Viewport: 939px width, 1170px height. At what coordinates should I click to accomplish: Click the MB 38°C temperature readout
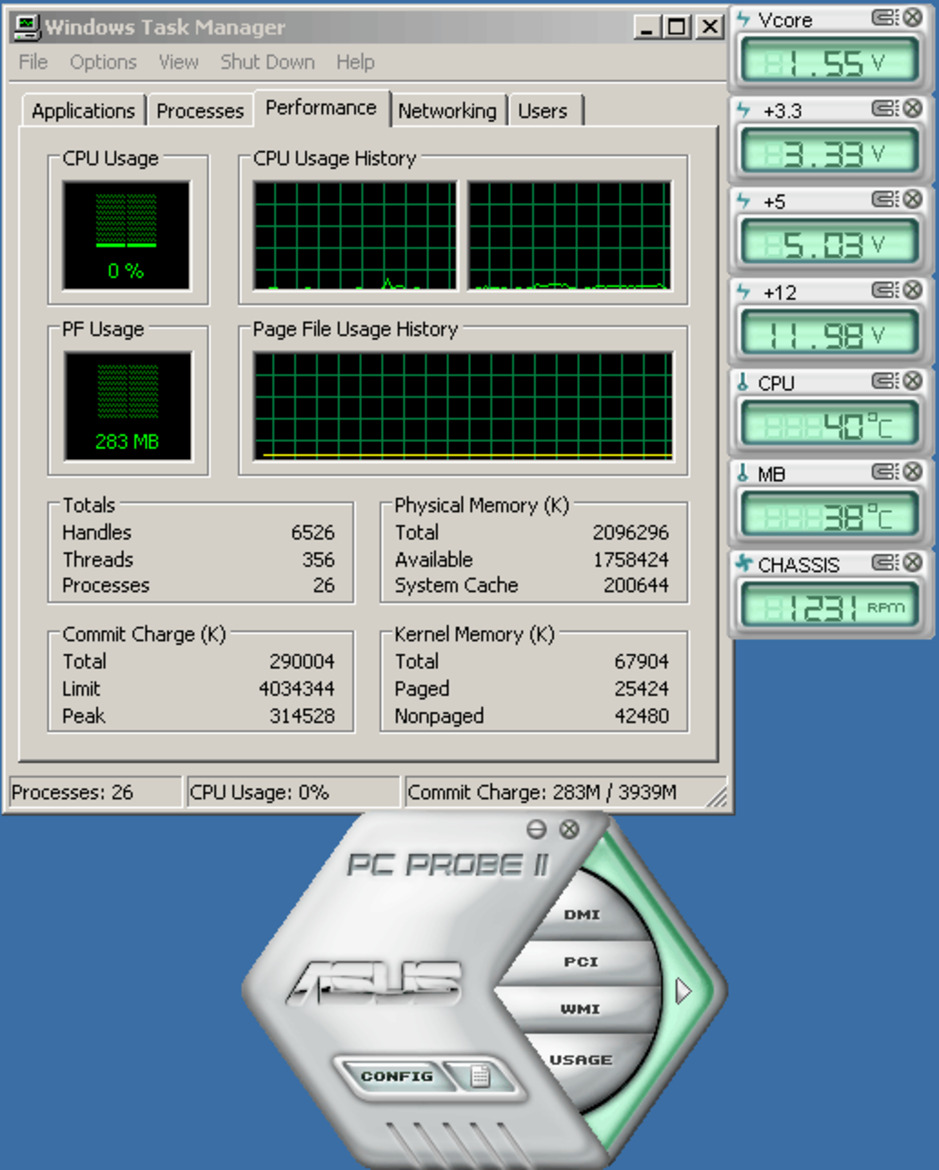(829, 515)
